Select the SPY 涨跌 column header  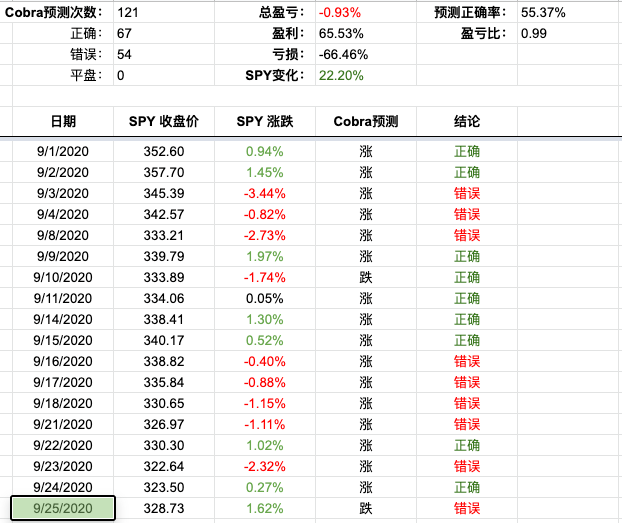(x=265, y=121)
